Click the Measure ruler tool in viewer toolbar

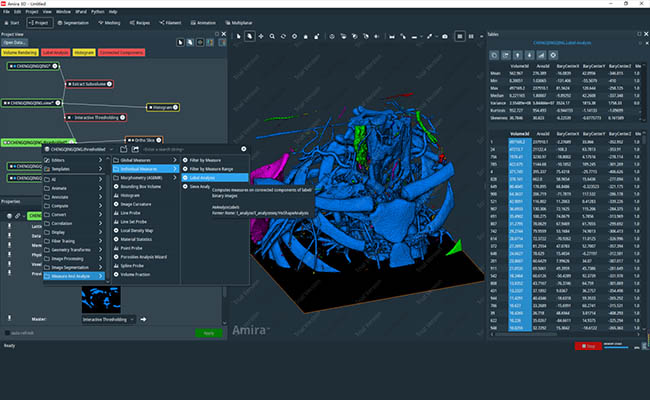pos(392,36)
